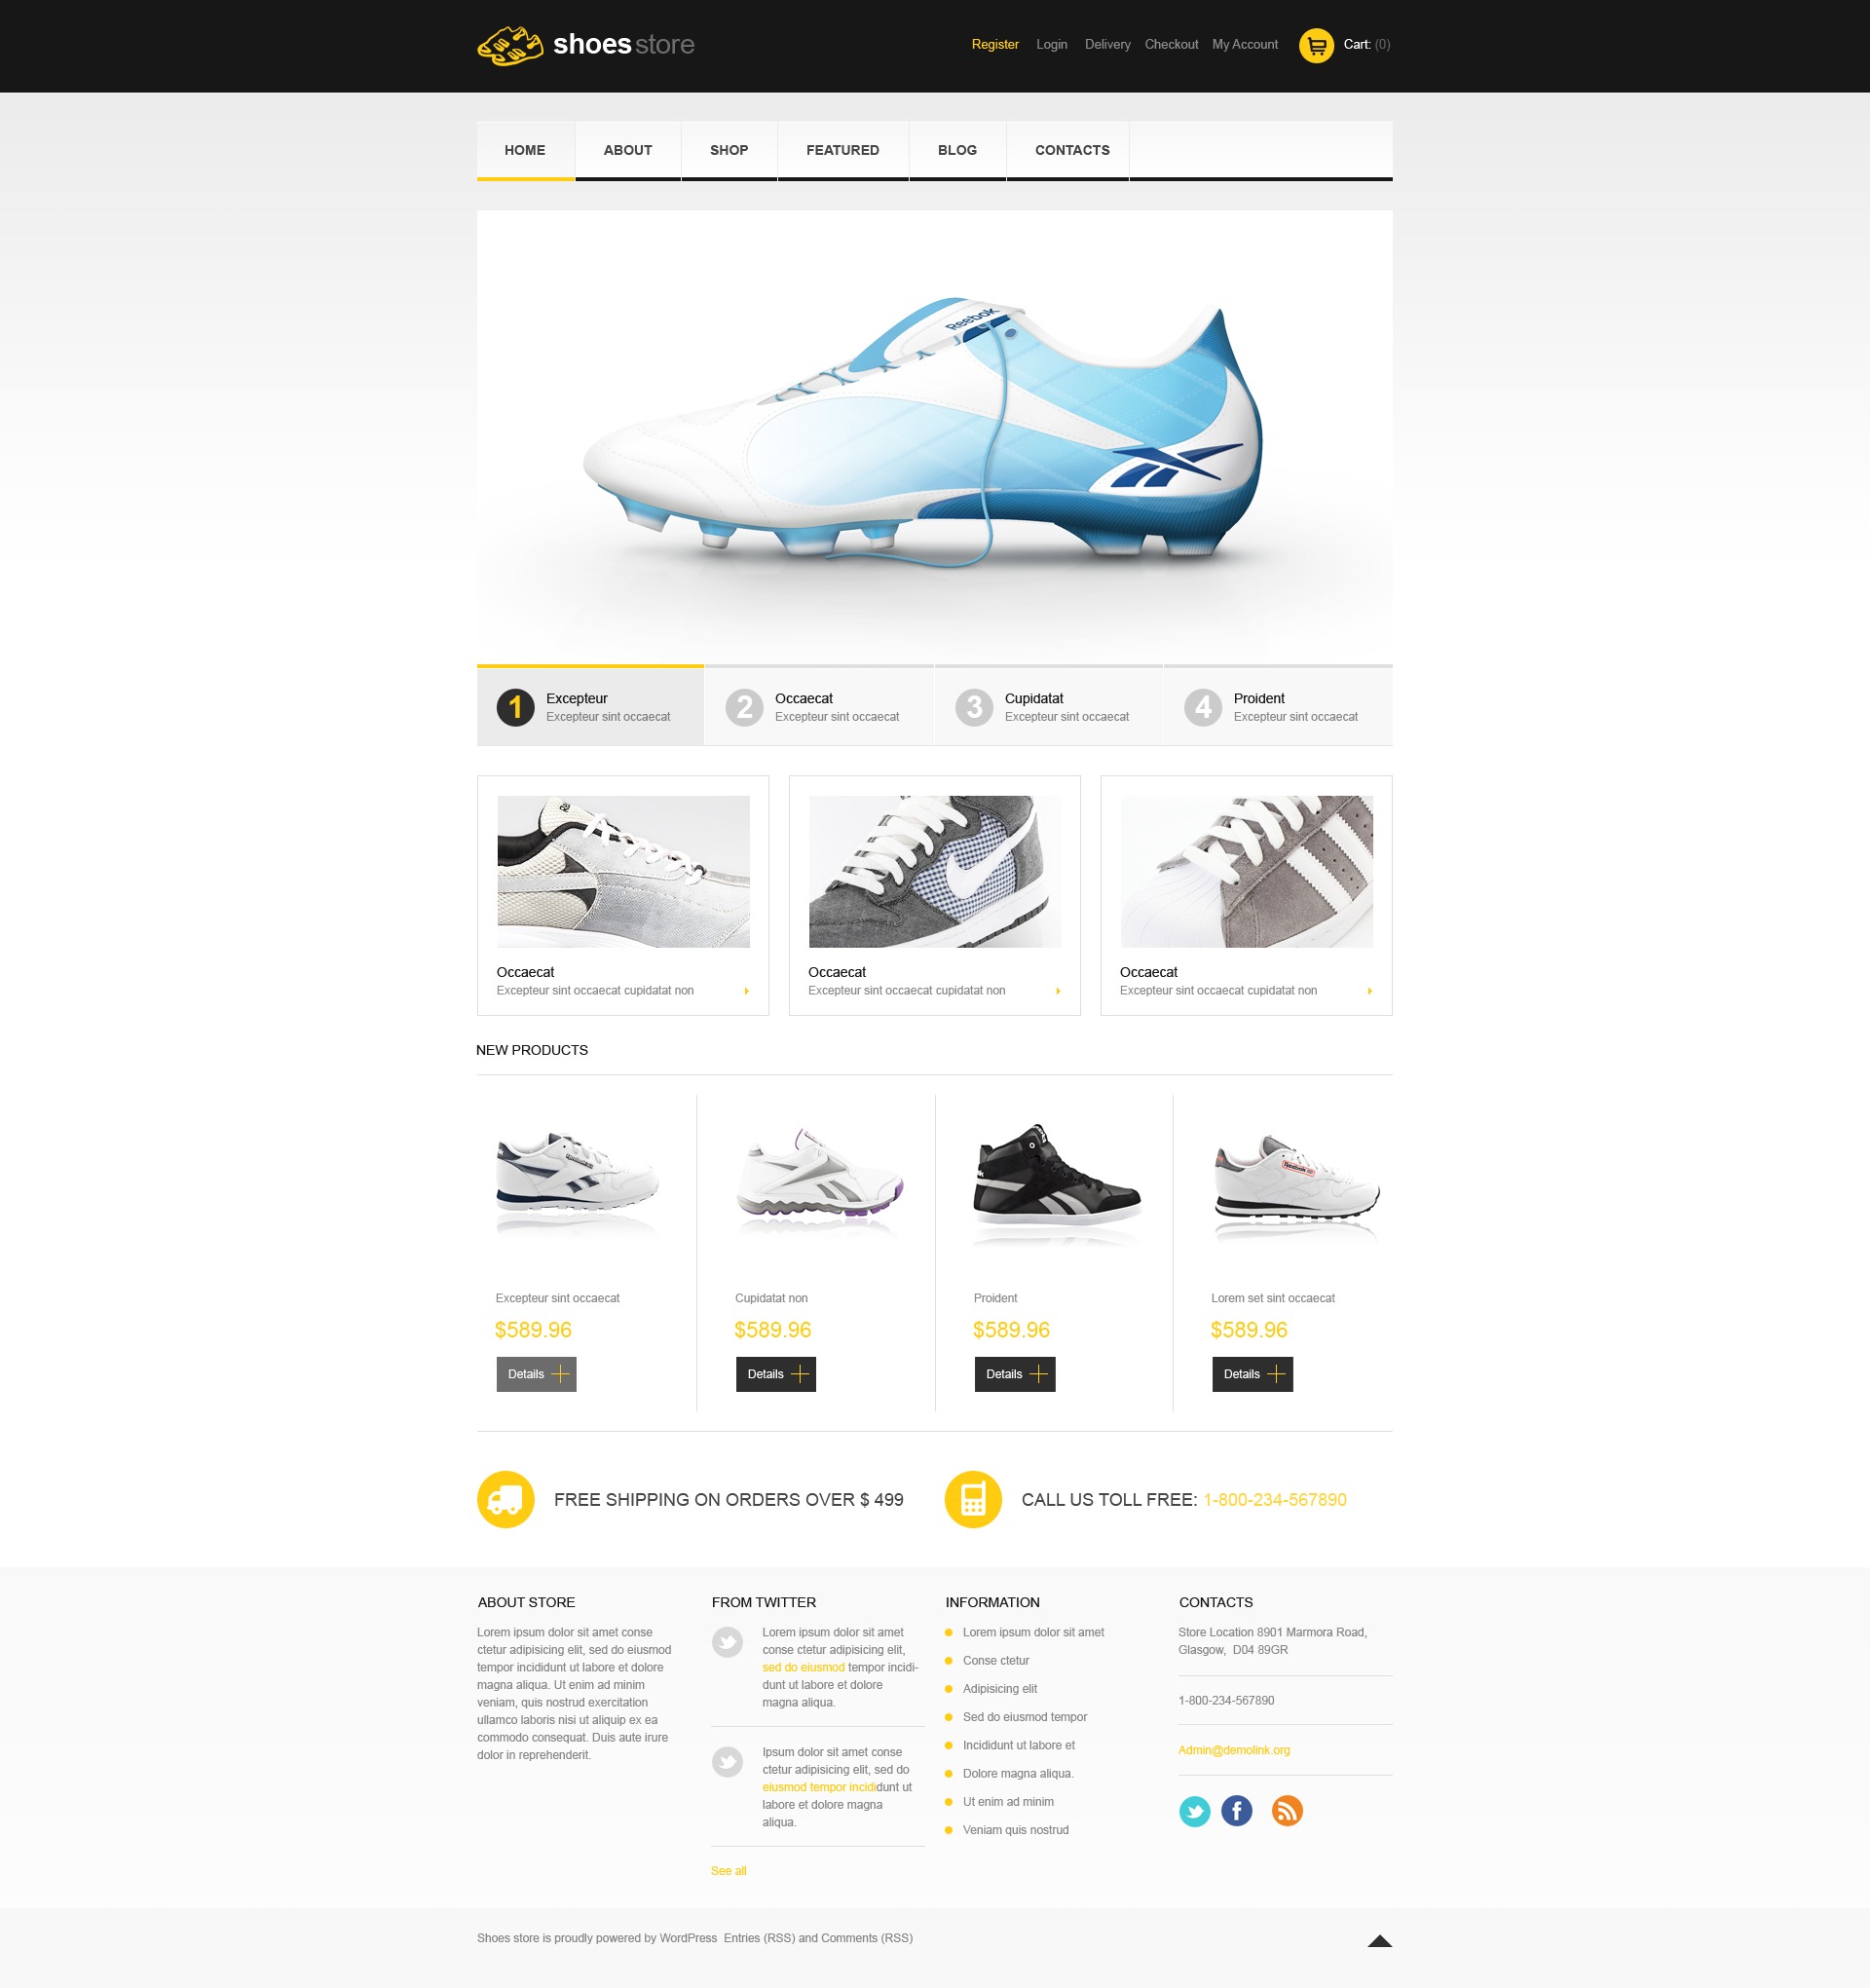Click toll free number 1-800-234-567890
This screenshot has height=1988, width=1870.
pos(1275,1499)
